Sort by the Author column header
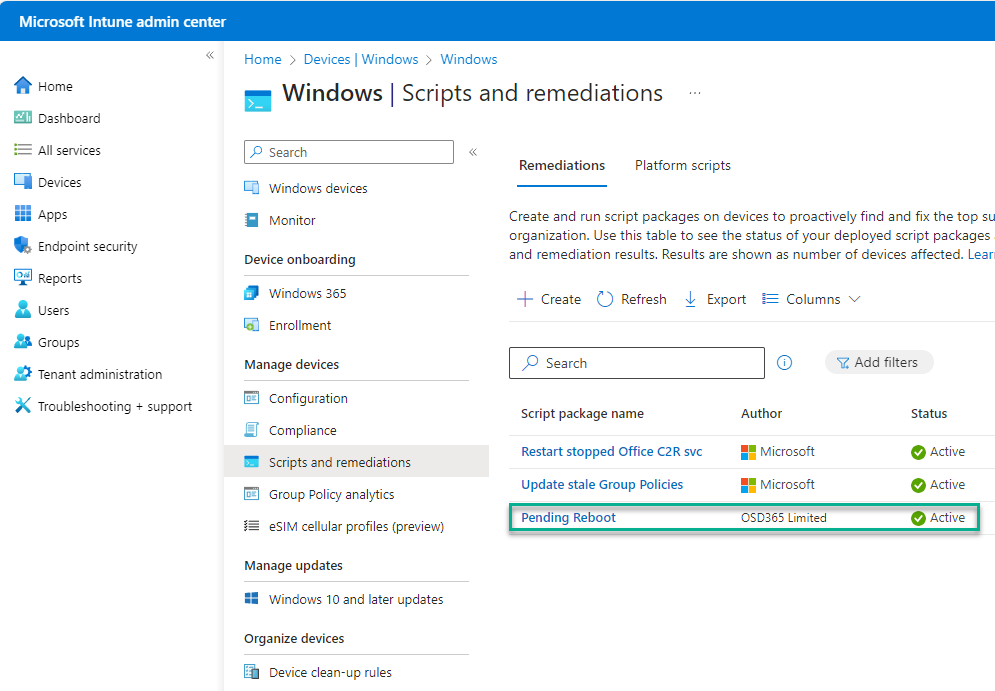 point(761,414)
